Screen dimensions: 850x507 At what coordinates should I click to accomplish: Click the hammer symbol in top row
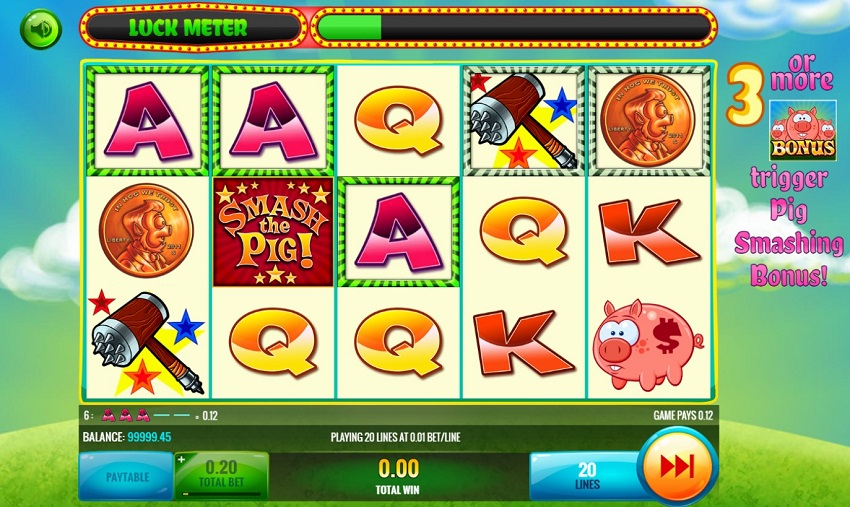point(524,120)
